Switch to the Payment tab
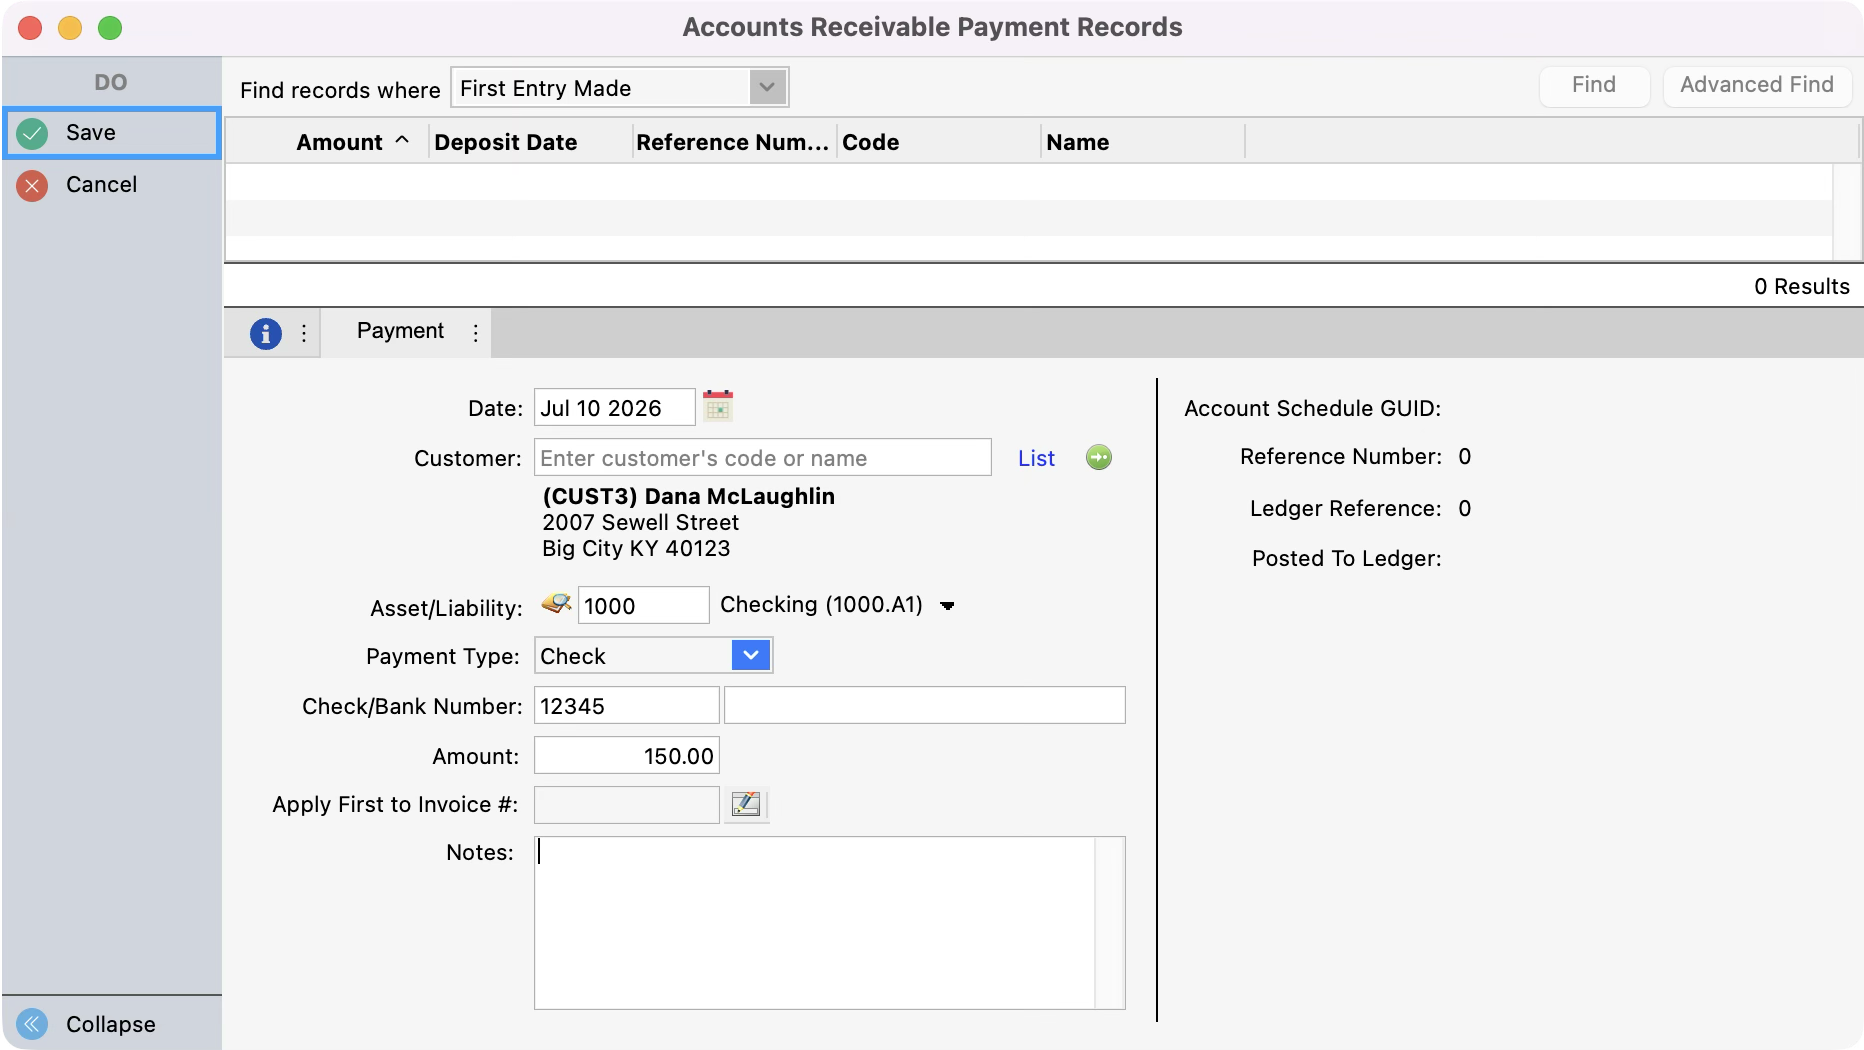This screenshot has height=1050, width=1864. 400,331
